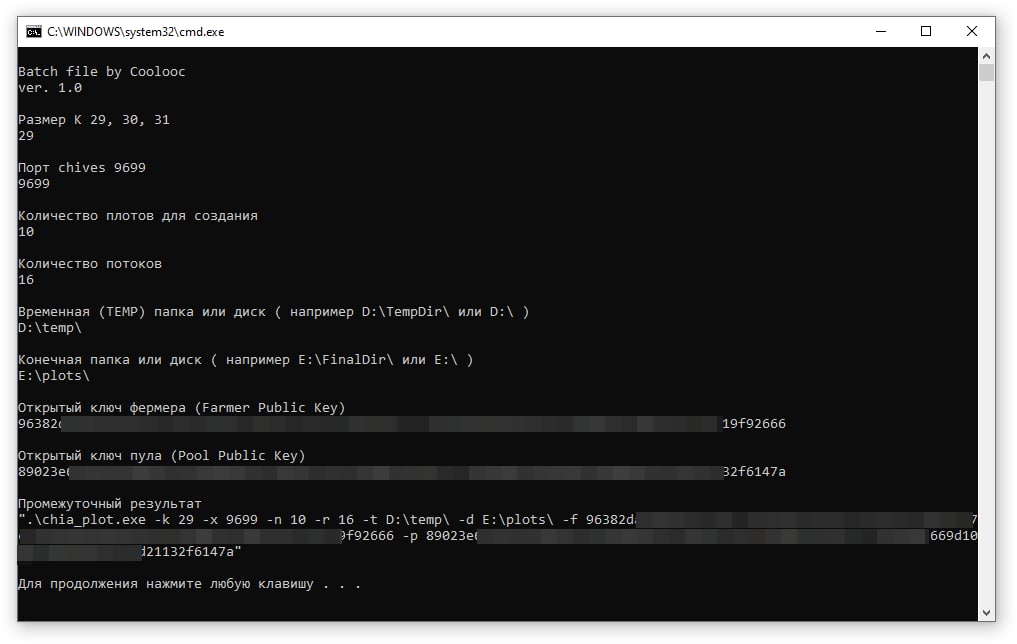
Task: Click 'Открытый ключ пула (Pool Public Key)'
Action: pyautogui.click(x=162, y=456)
